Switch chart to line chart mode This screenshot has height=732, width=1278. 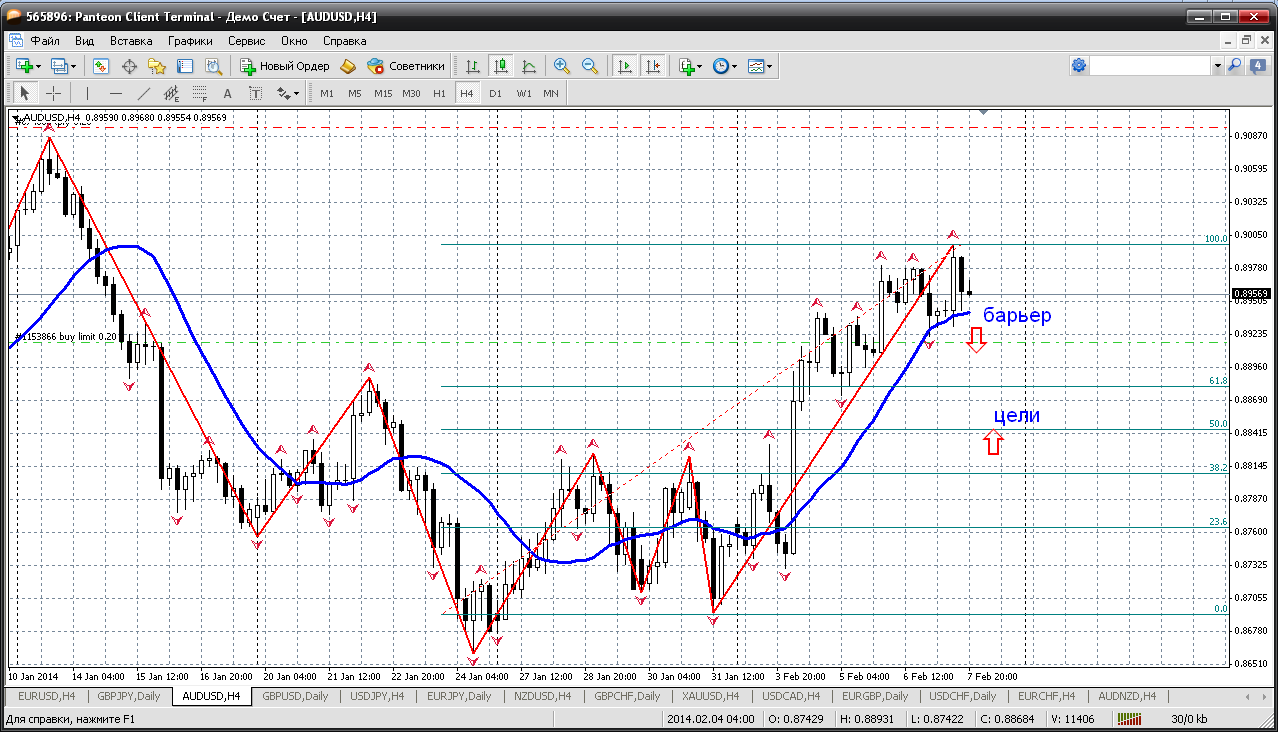click(x=529, y=66)
